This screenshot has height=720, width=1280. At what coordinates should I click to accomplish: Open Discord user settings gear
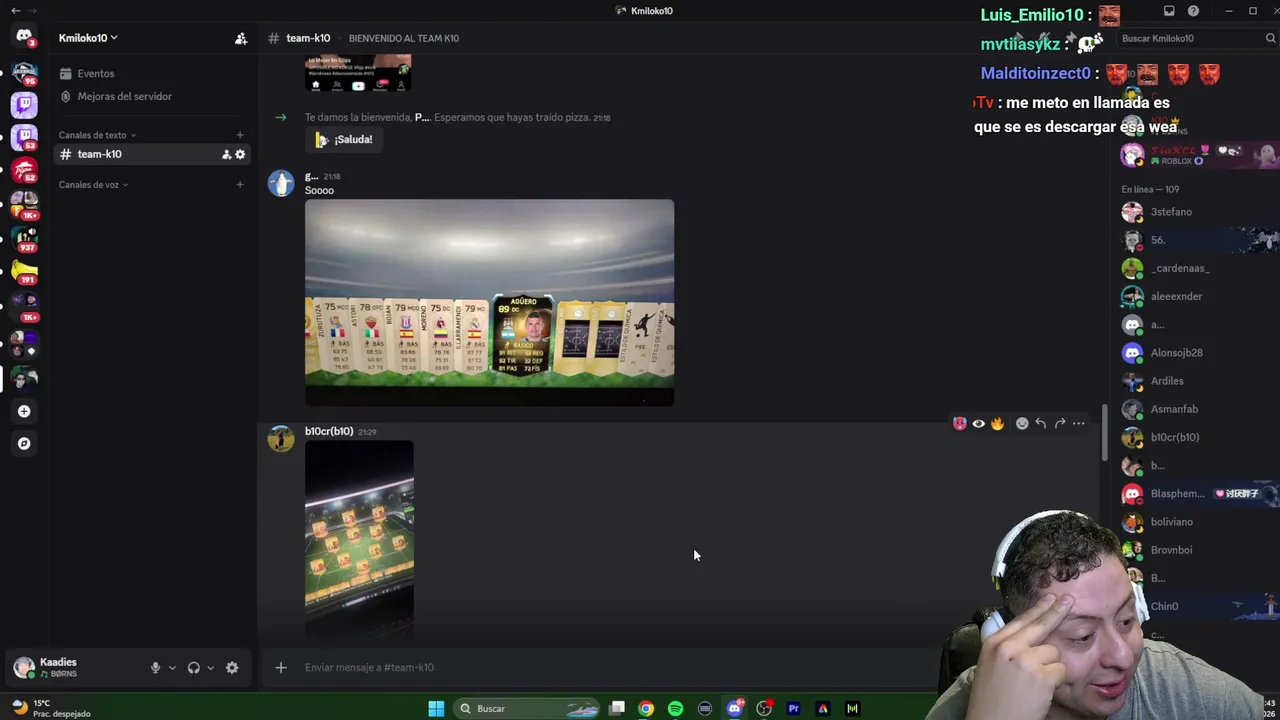click(x=232, y=668)
